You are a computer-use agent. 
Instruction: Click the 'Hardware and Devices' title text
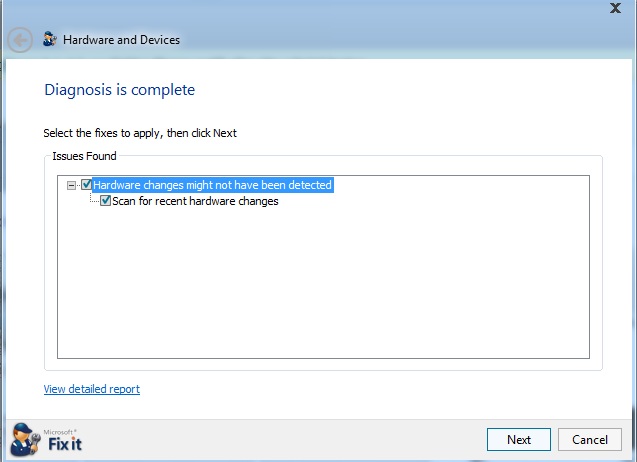click(121, 40)
